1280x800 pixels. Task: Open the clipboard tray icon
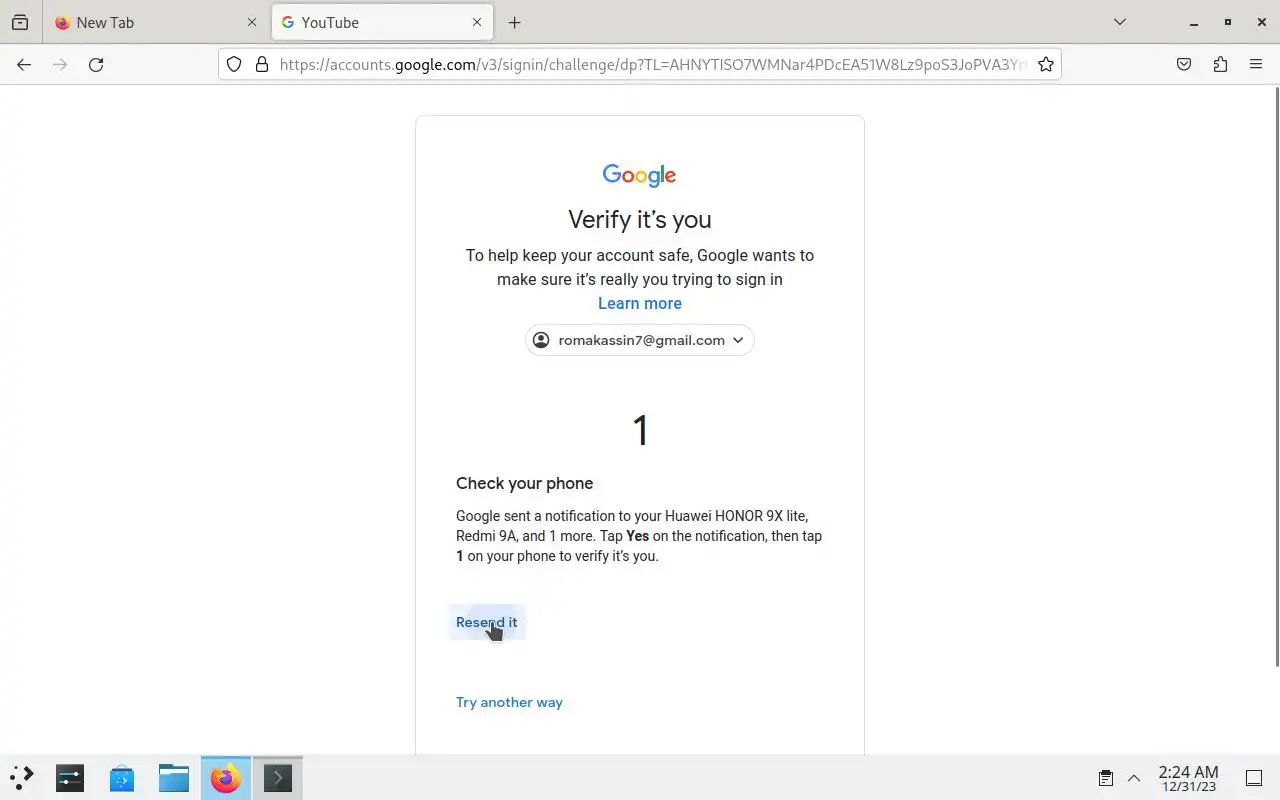click(1106, 778)
